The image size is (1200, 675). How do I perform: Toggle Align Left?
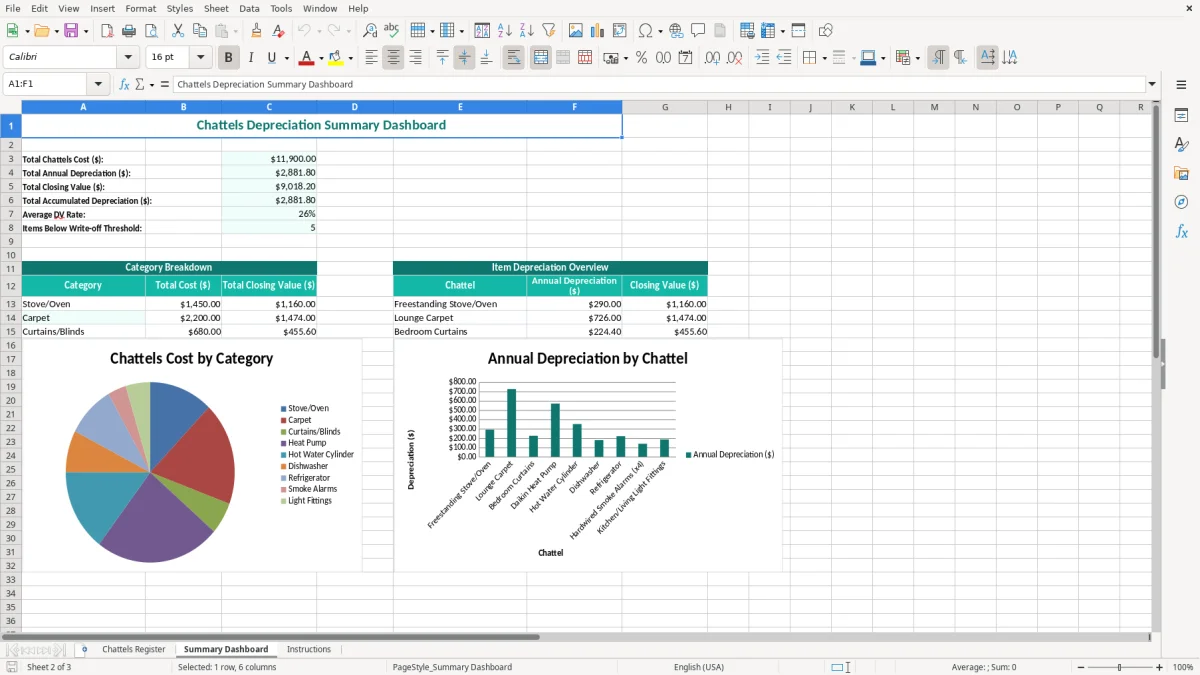point(371,58)
